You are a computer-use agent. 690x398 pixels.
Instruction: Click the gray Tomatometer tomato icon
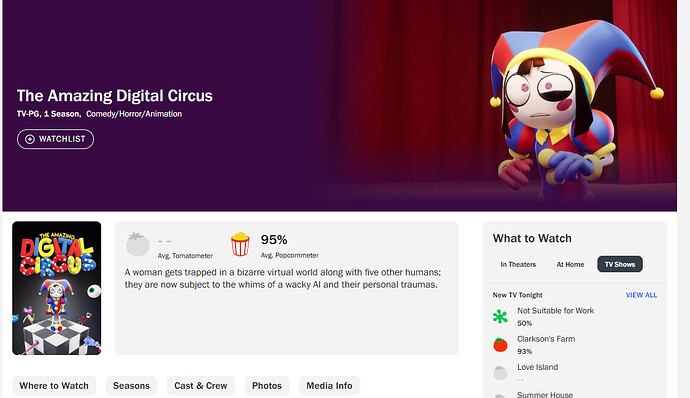[138, 244]
